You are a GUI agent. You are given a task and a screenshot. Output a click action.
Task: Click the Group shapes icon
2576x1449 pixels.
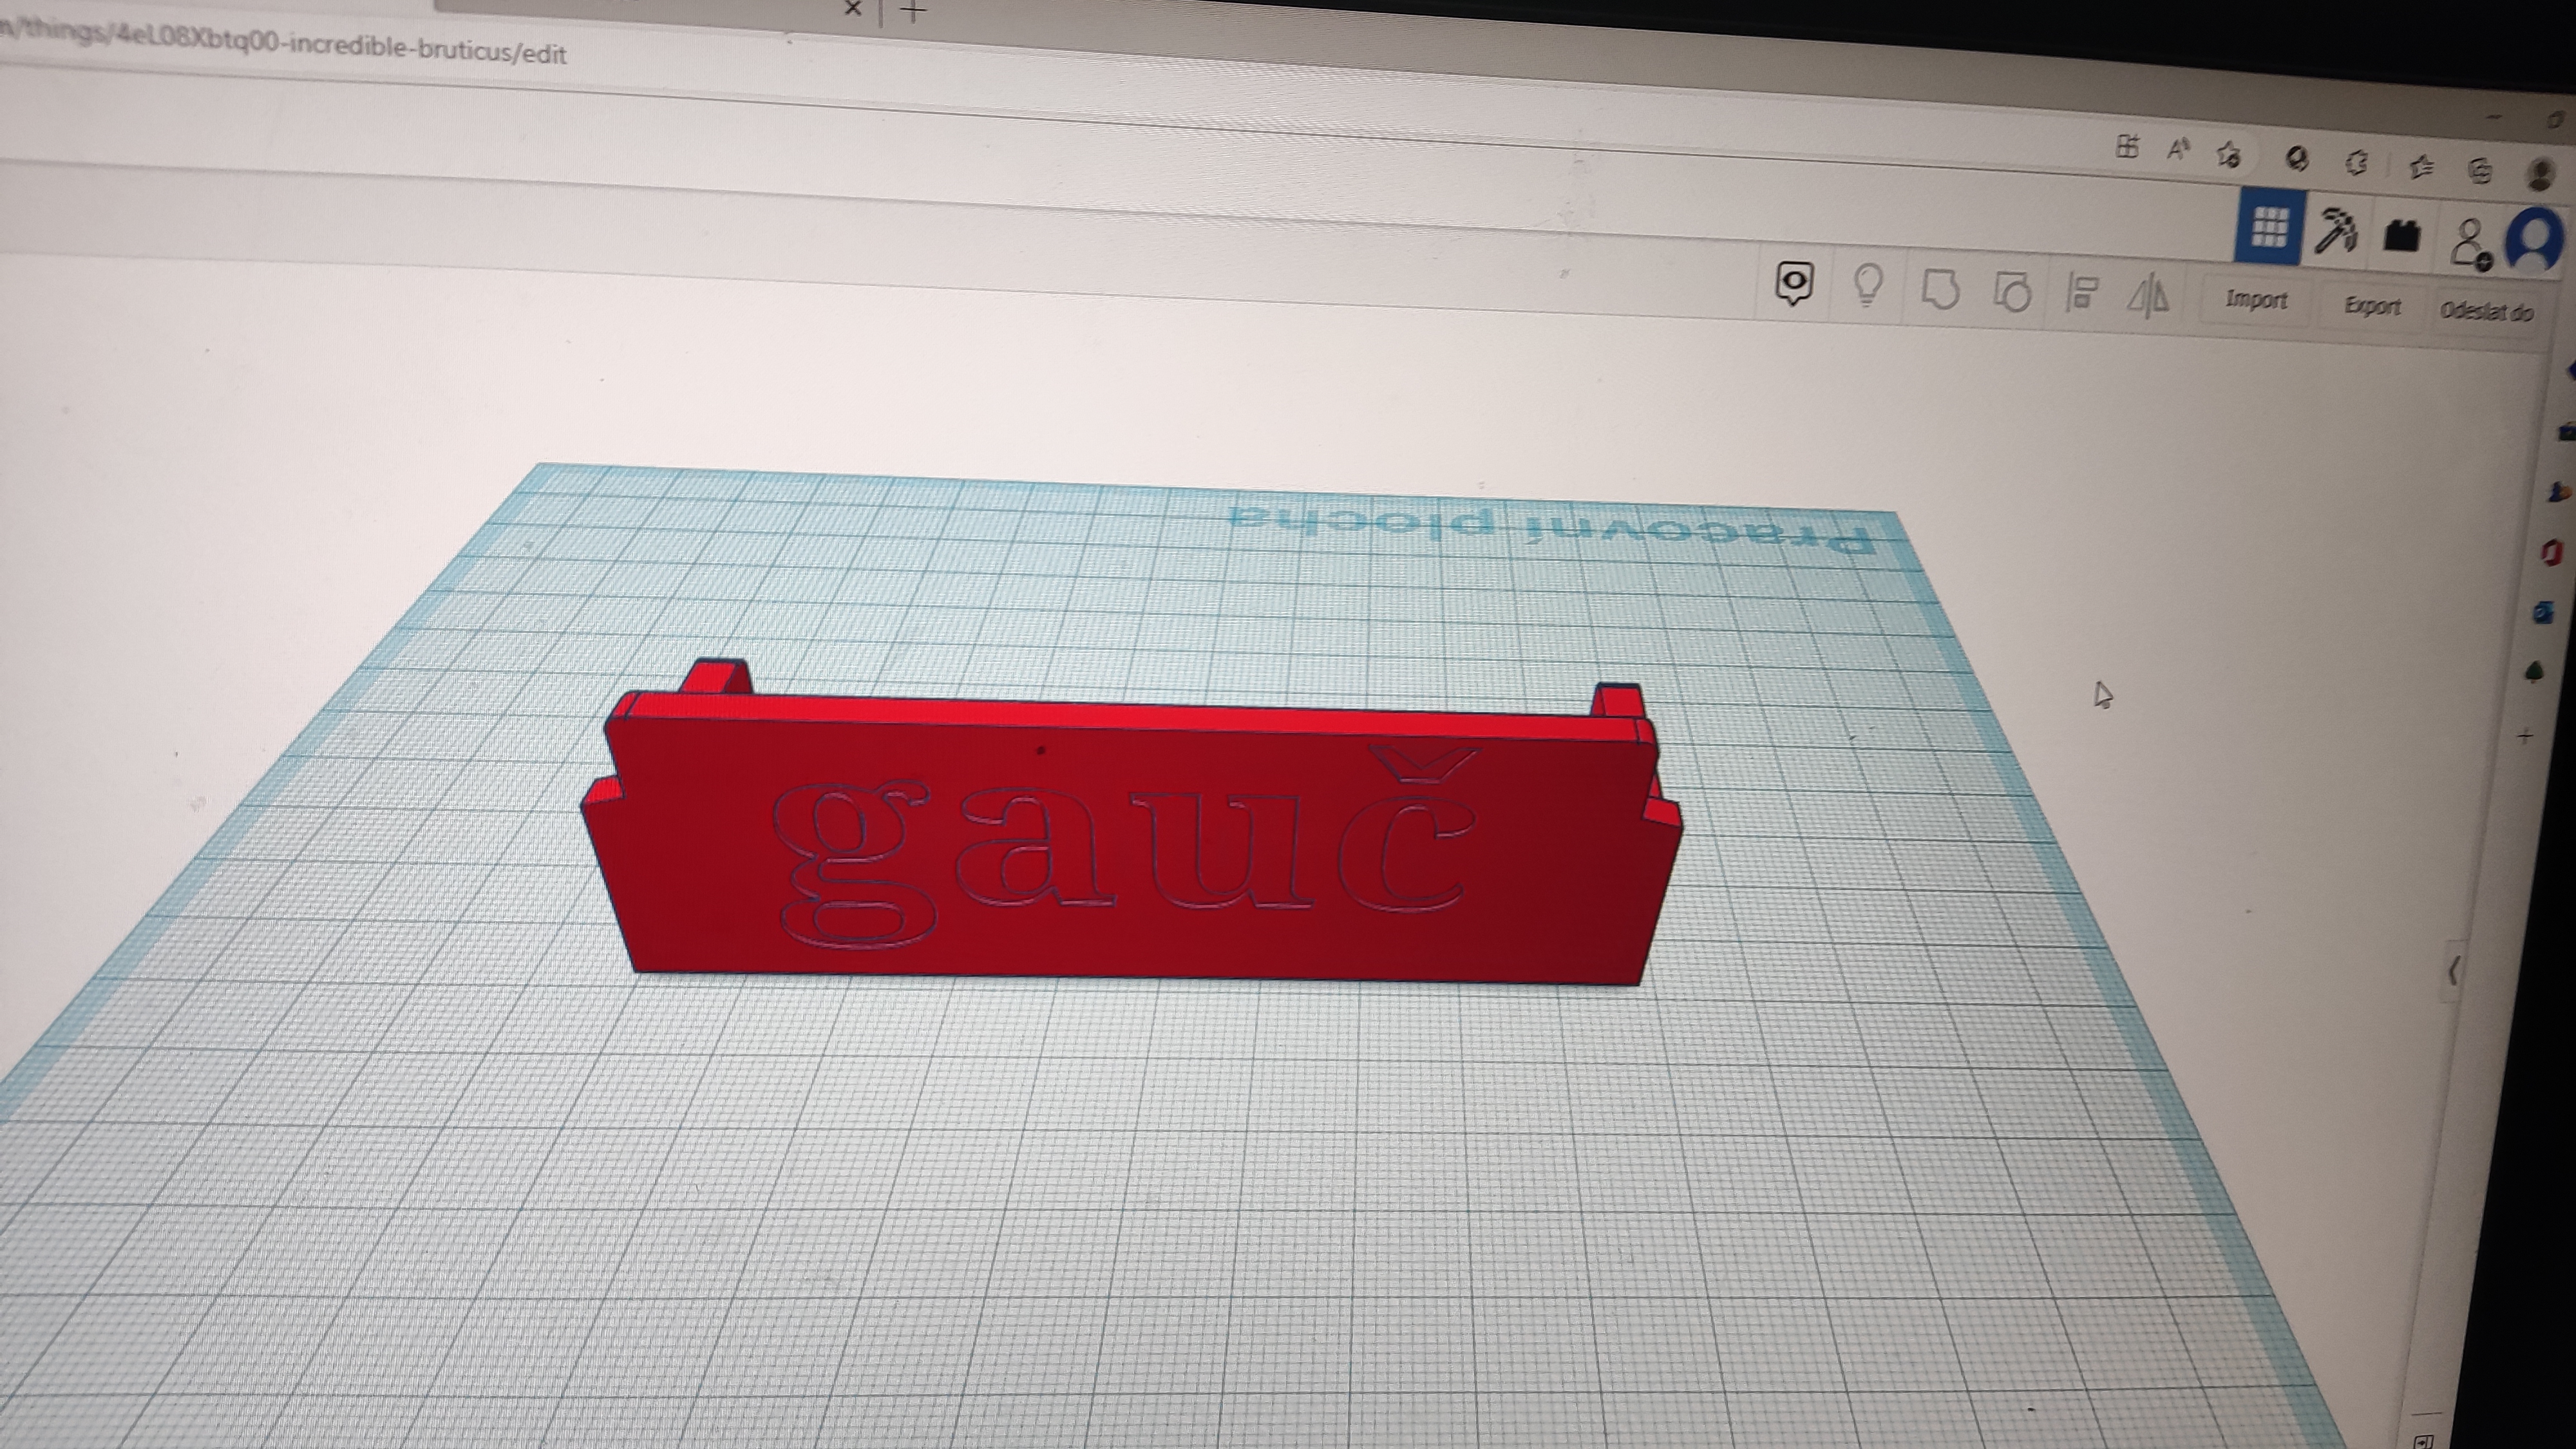click(x=1940, y=290)
